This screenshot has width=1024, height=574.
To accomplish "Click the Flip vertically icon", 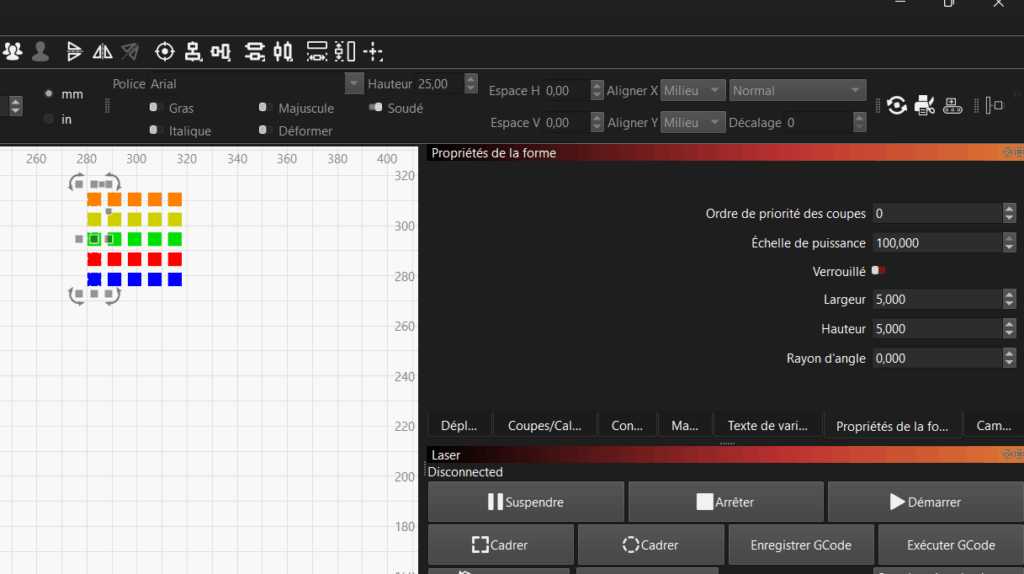I will [74, 51].
